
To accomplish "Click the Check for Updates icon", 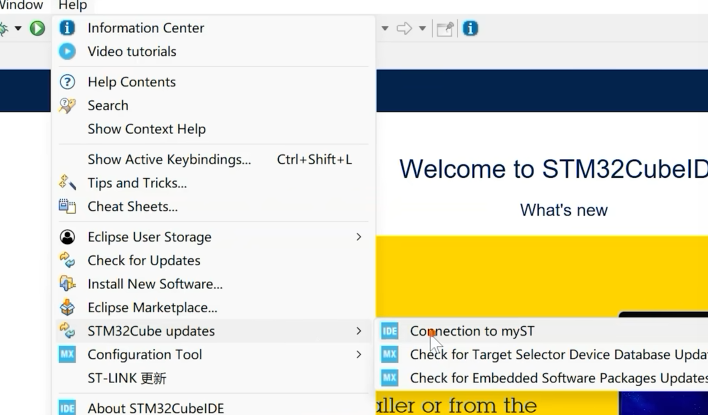I will click(x=67, y=261).
